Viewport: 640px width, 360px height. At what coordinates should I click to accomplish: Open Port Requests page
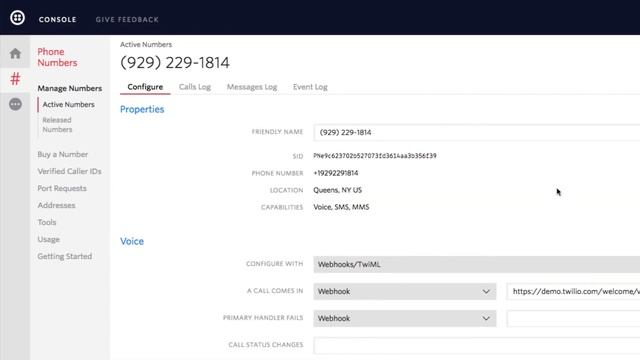62,188
